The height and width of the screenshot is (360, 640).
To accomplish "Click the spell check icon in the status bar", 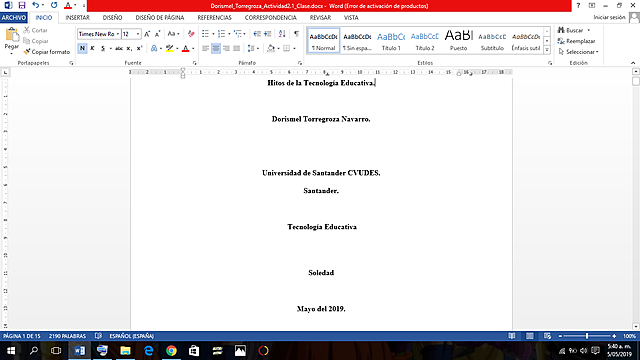I will (x=98, y=336).
